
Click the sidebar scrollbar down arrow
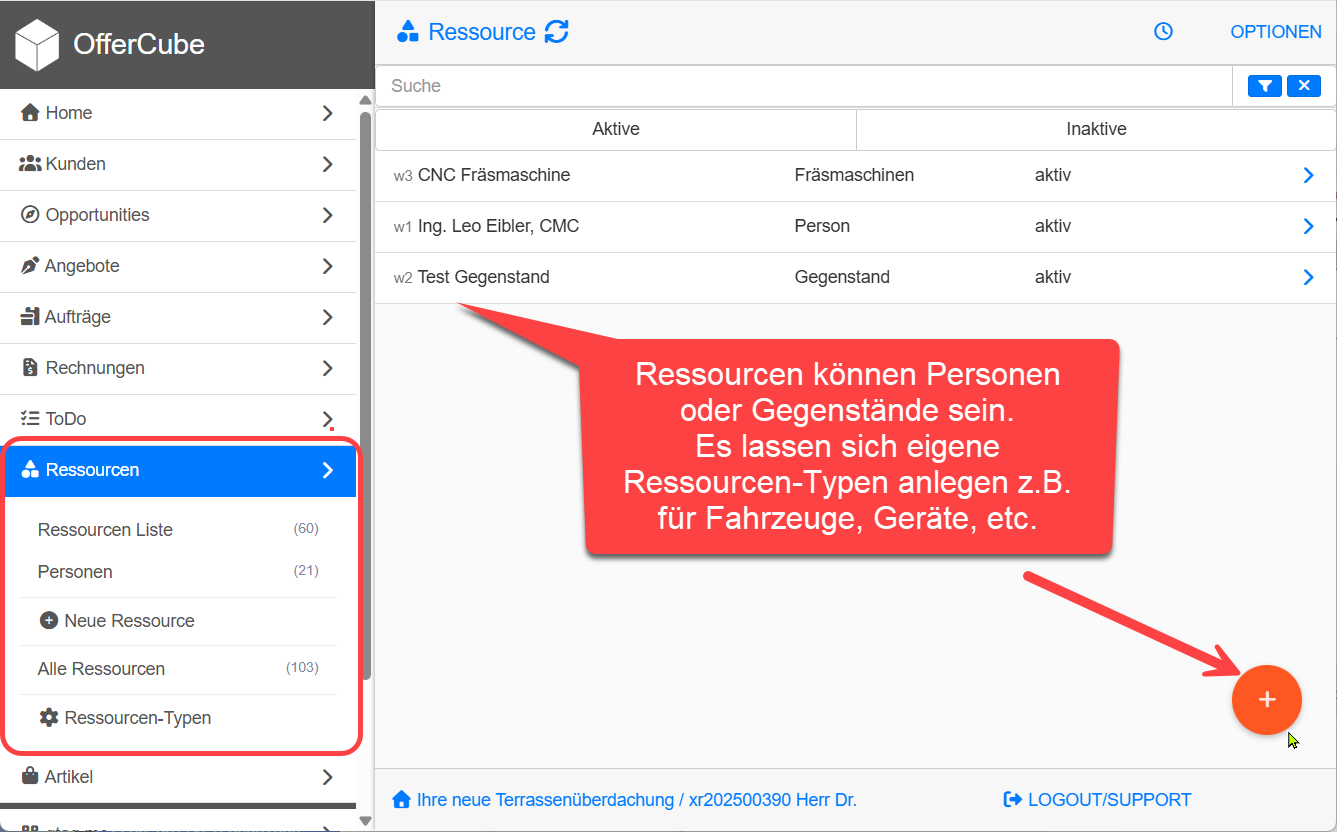coord(365,821)
